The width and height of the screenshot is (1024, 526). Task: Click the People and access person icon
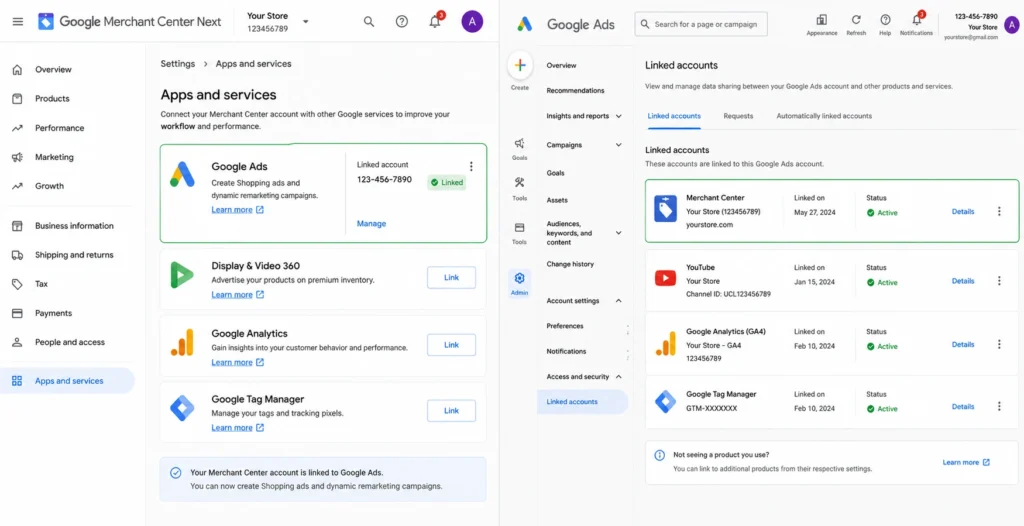[x=18, y=342]
